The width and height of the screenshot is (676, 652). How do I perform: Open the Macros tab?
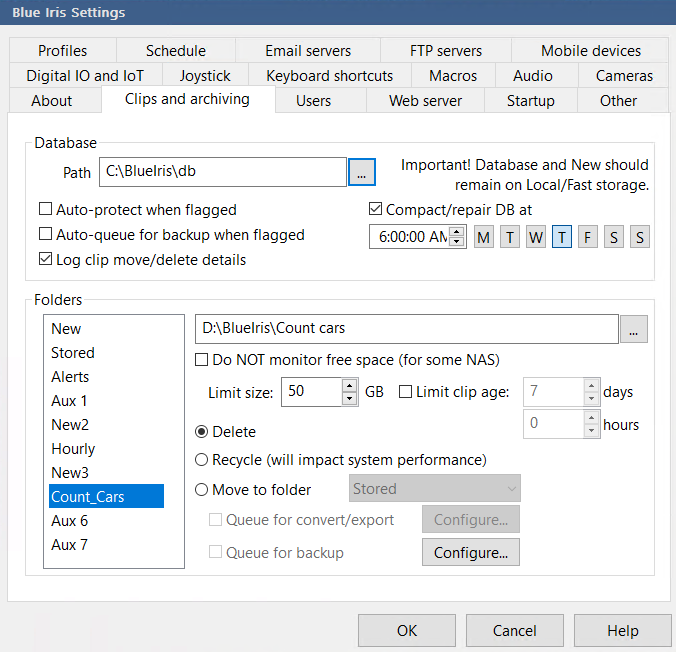coord(453,75)
